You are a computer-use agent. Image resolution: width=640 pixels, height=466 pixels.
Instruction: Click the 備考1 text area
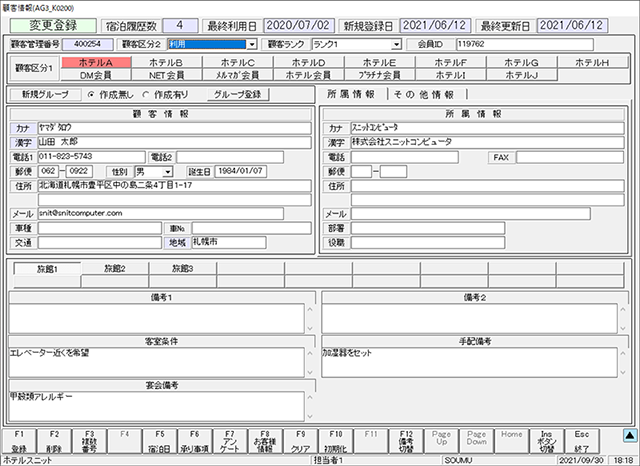click(157, 318)
